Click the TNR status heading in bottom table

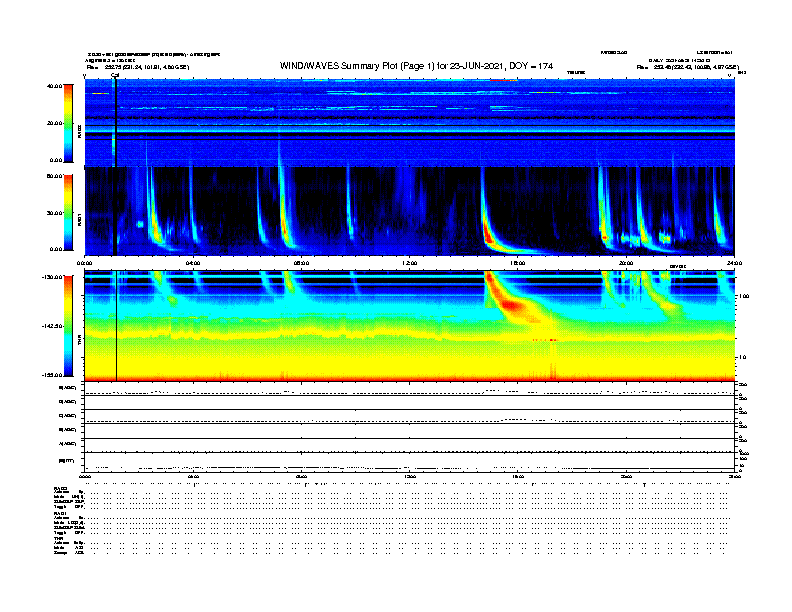(x=59, y=538)
